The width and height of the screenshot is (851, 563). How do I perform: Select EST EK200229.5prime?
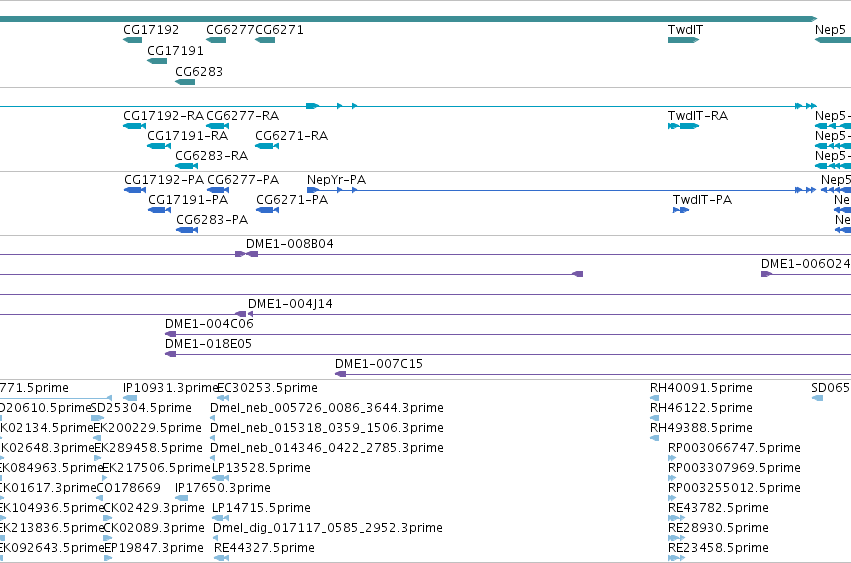coord(148,428)
